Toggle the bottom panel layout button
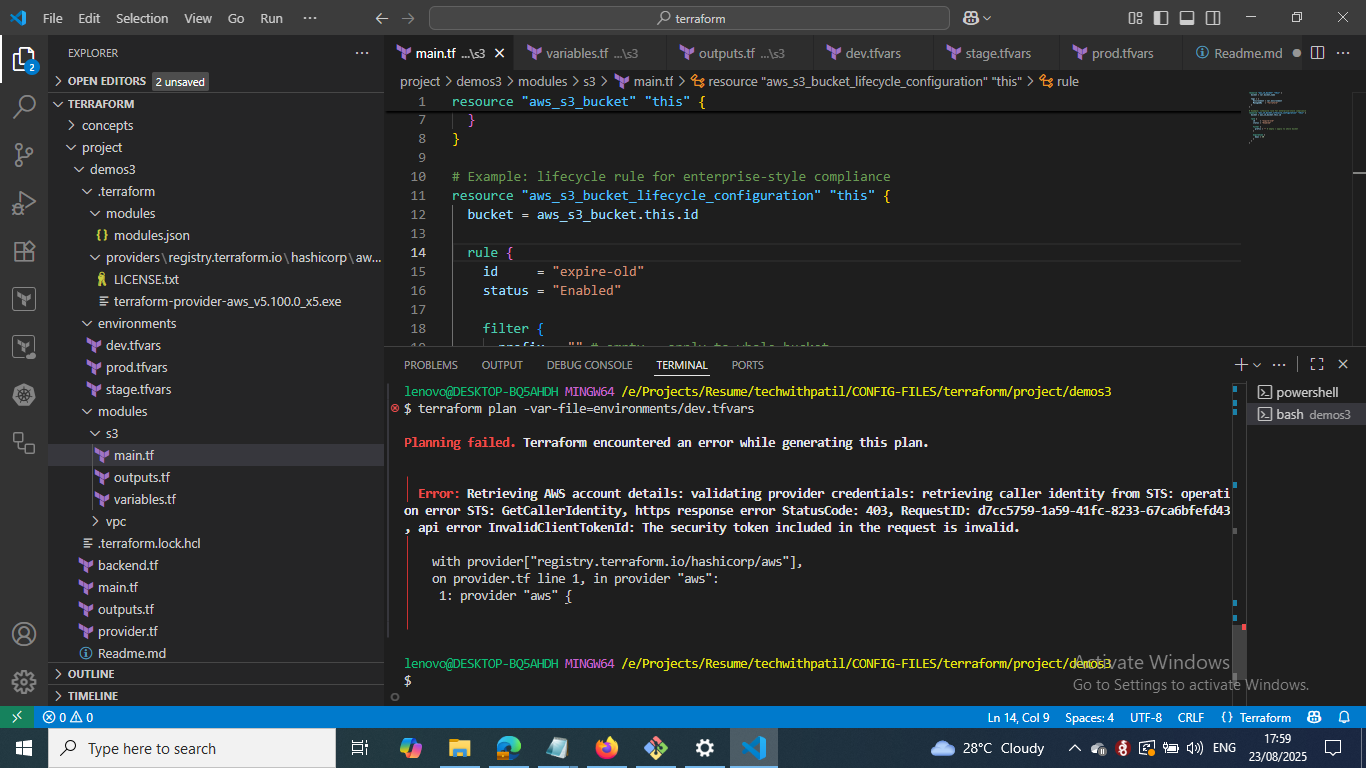This screenshot has height=768, width=1366. coord(1187,18)
